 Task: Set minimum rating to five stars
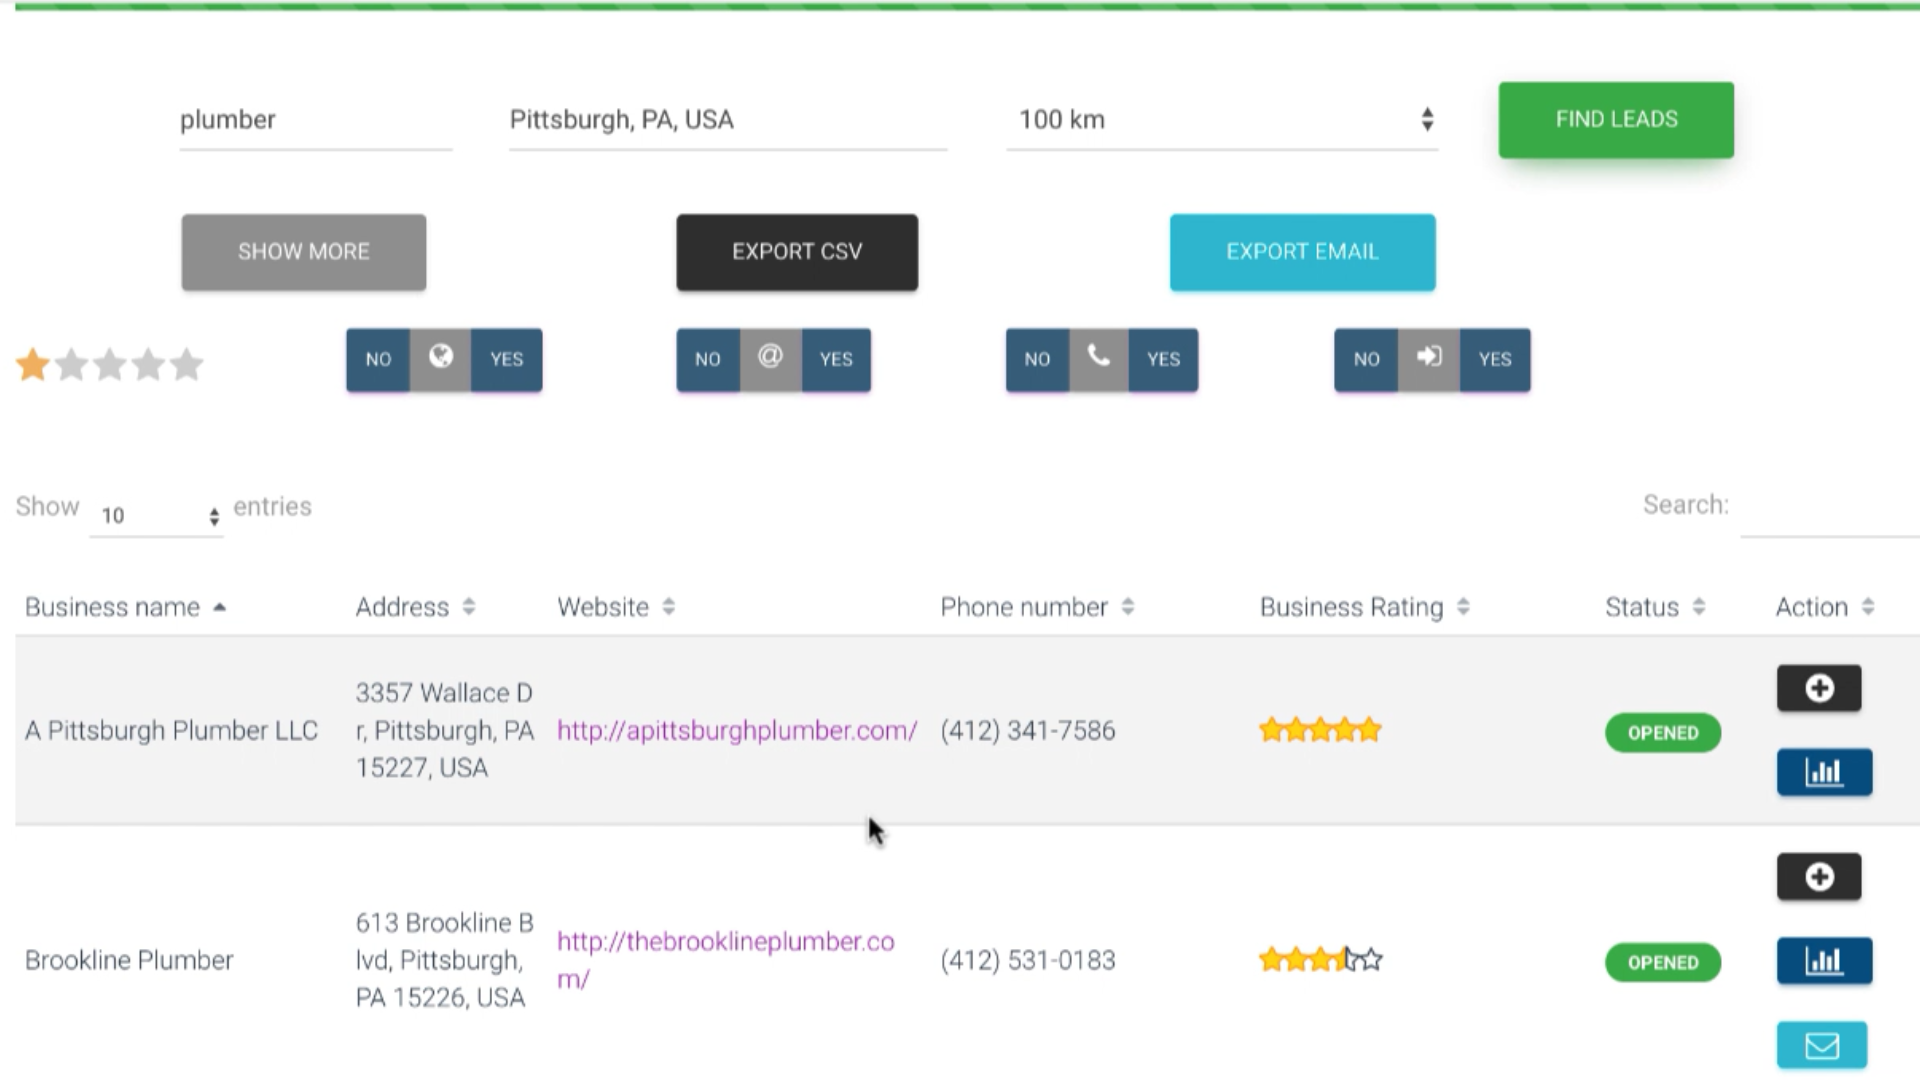[186, 365]
